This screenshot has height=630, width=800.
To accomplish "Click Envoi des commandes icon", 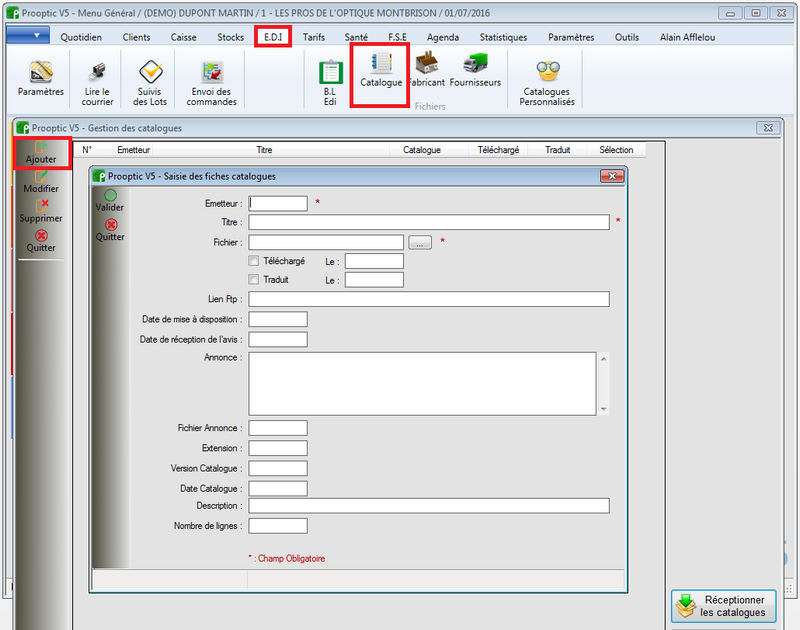I will click(x=211, y=83).
